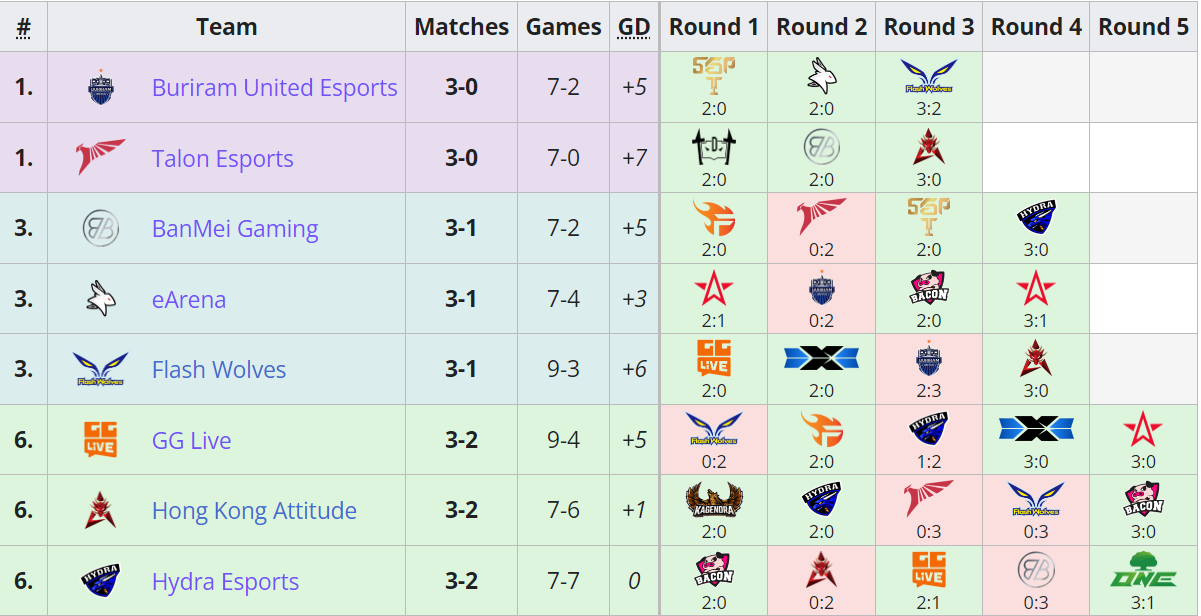Click the red Talon Esports wing logo
Screen dimensions: 1201x616
[x=100, y=158]
